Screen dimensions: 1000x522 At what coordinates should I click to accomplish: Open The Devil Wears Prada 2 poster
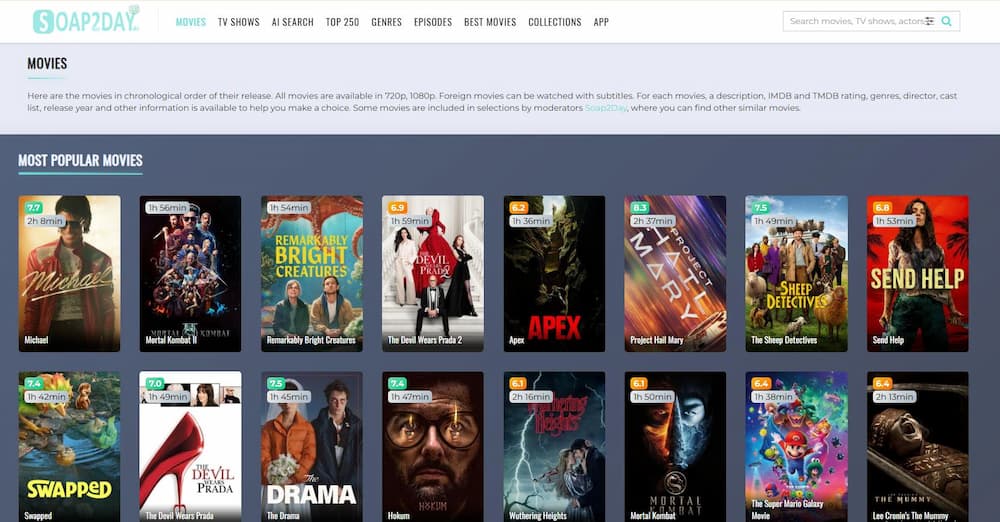[433, 274]
